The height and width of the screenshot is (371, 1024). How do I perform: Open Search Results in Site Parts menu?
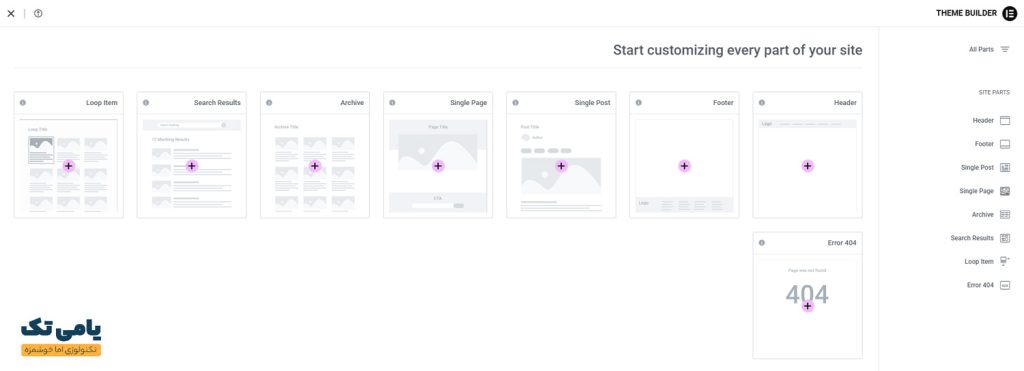[972, 238]
